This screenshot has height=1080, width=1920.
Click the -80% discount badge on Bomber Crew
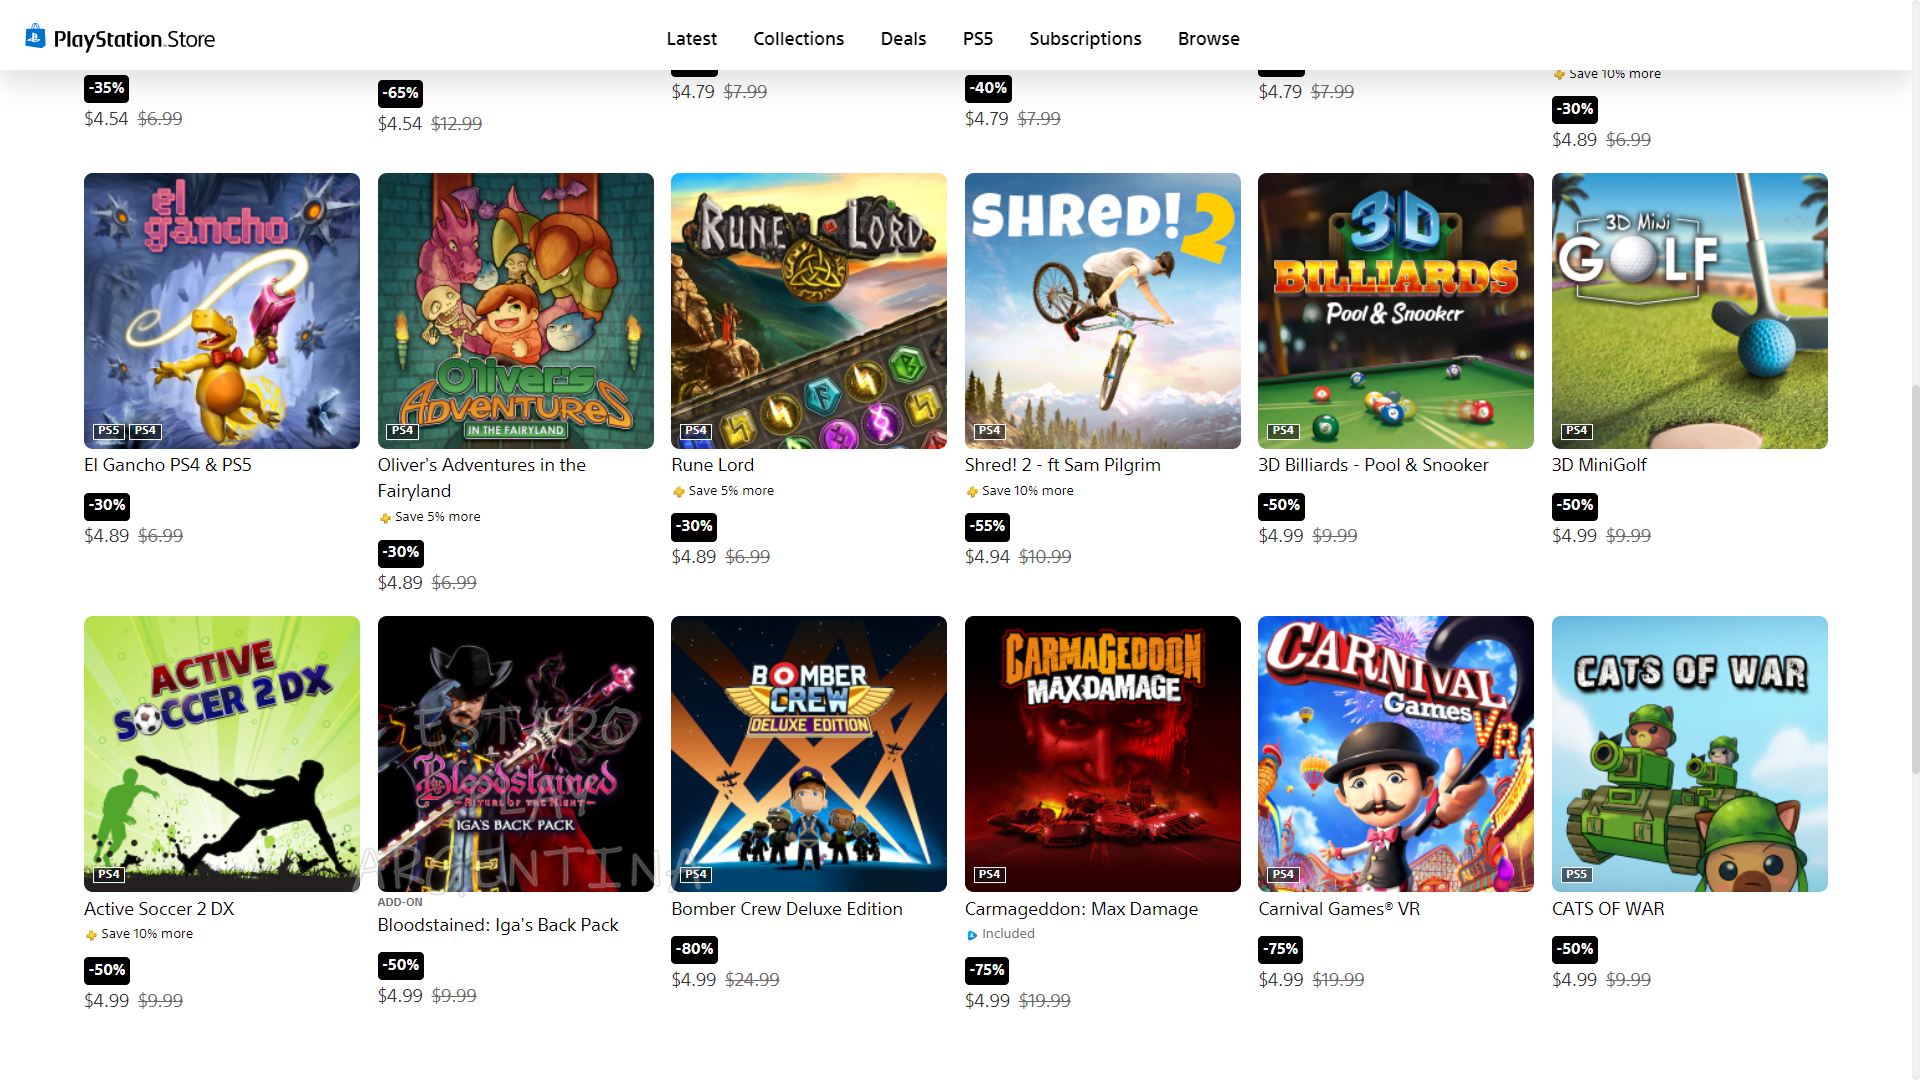695,949
